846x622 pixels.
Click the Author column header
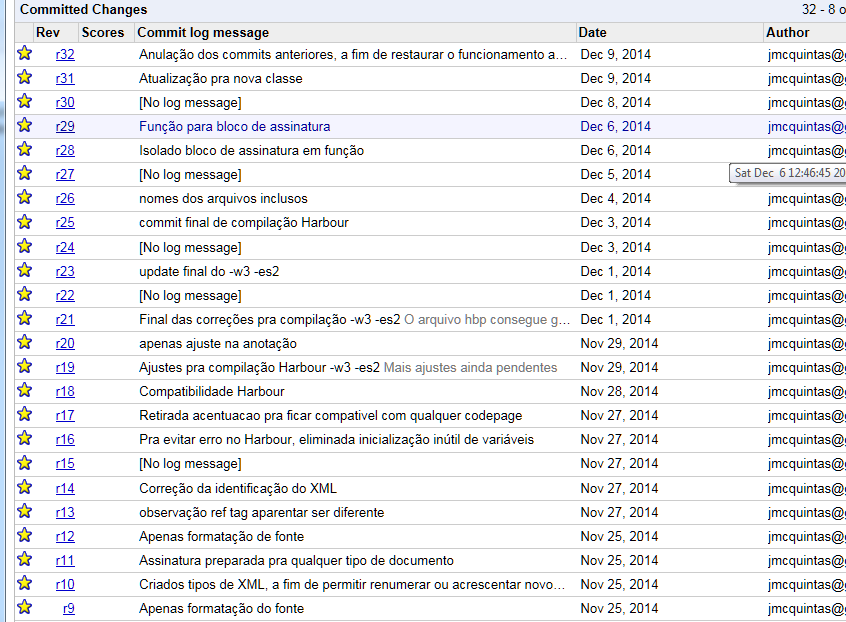tap(788, 32)
